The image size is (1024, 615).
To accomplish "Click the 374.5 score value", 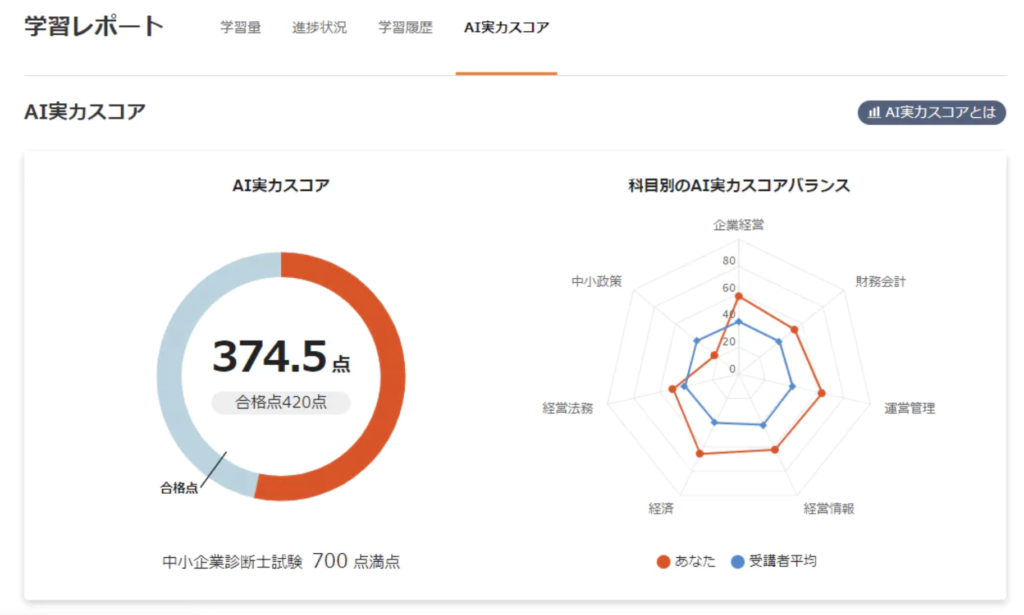I will (x=270, y=356).
